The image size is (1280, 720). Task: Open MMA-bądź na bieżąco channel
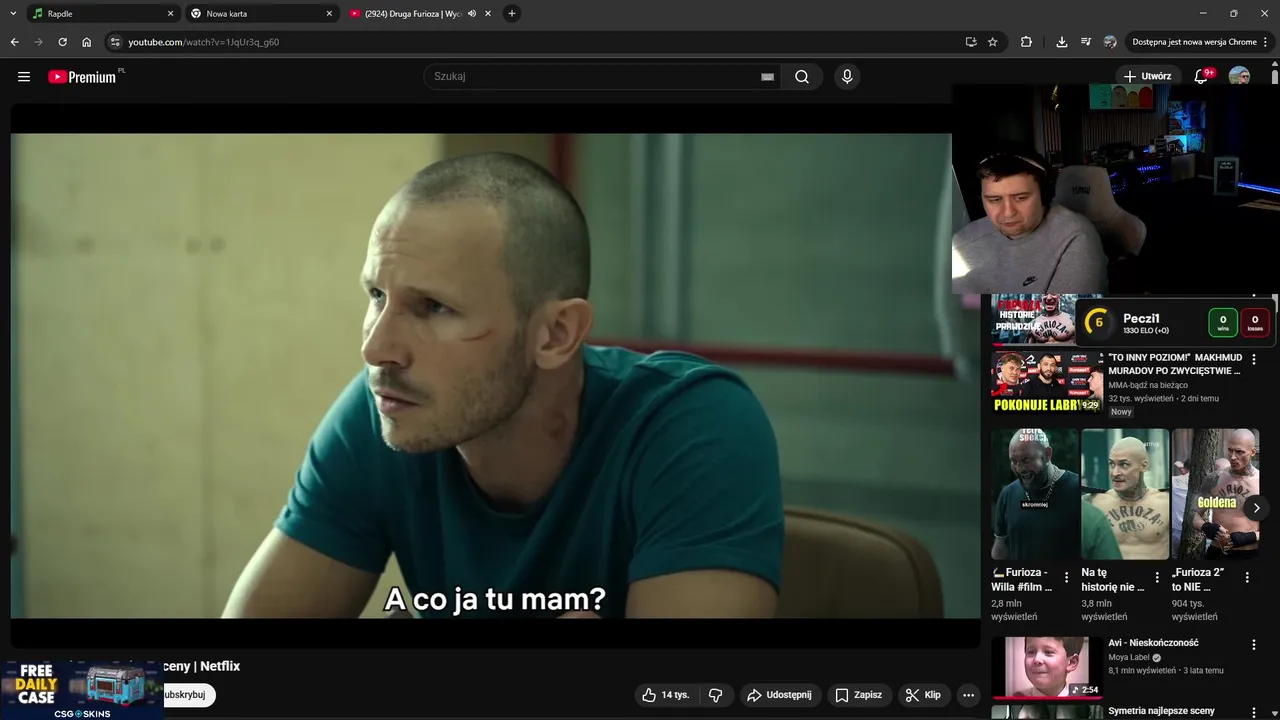(x=1148, y=385)
